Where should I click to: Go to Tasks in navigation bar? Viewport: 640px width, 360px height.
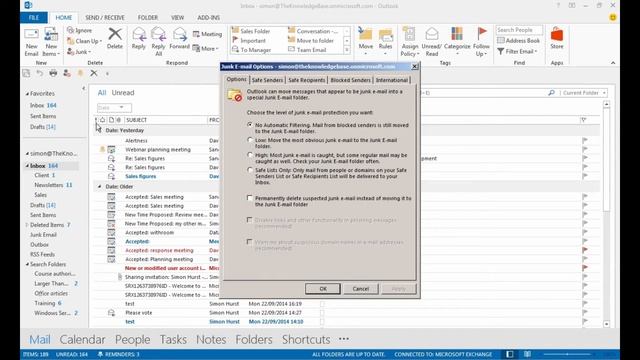[x=173, y=339]
